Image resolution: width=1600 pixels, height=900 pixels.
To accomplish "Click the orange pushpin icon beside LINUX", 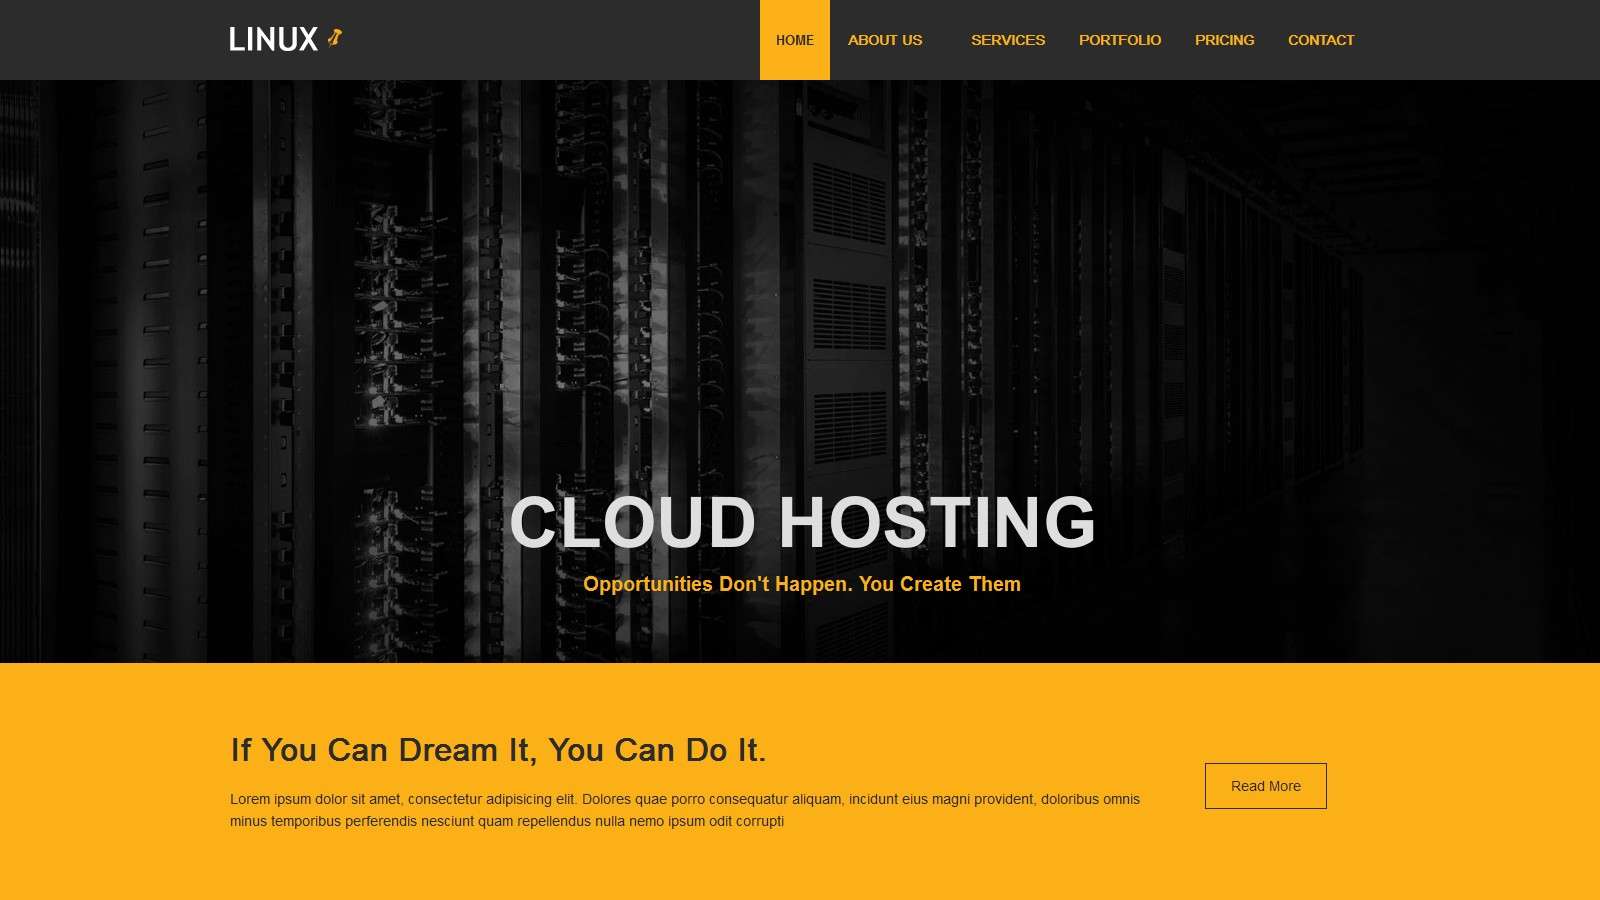I will pyautogui.click(x=335, y=38).
